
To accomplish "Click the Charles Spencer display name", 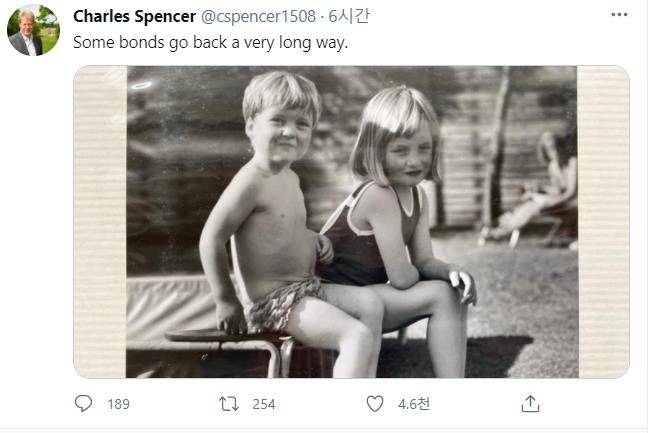I will click(x=134, y=17).
